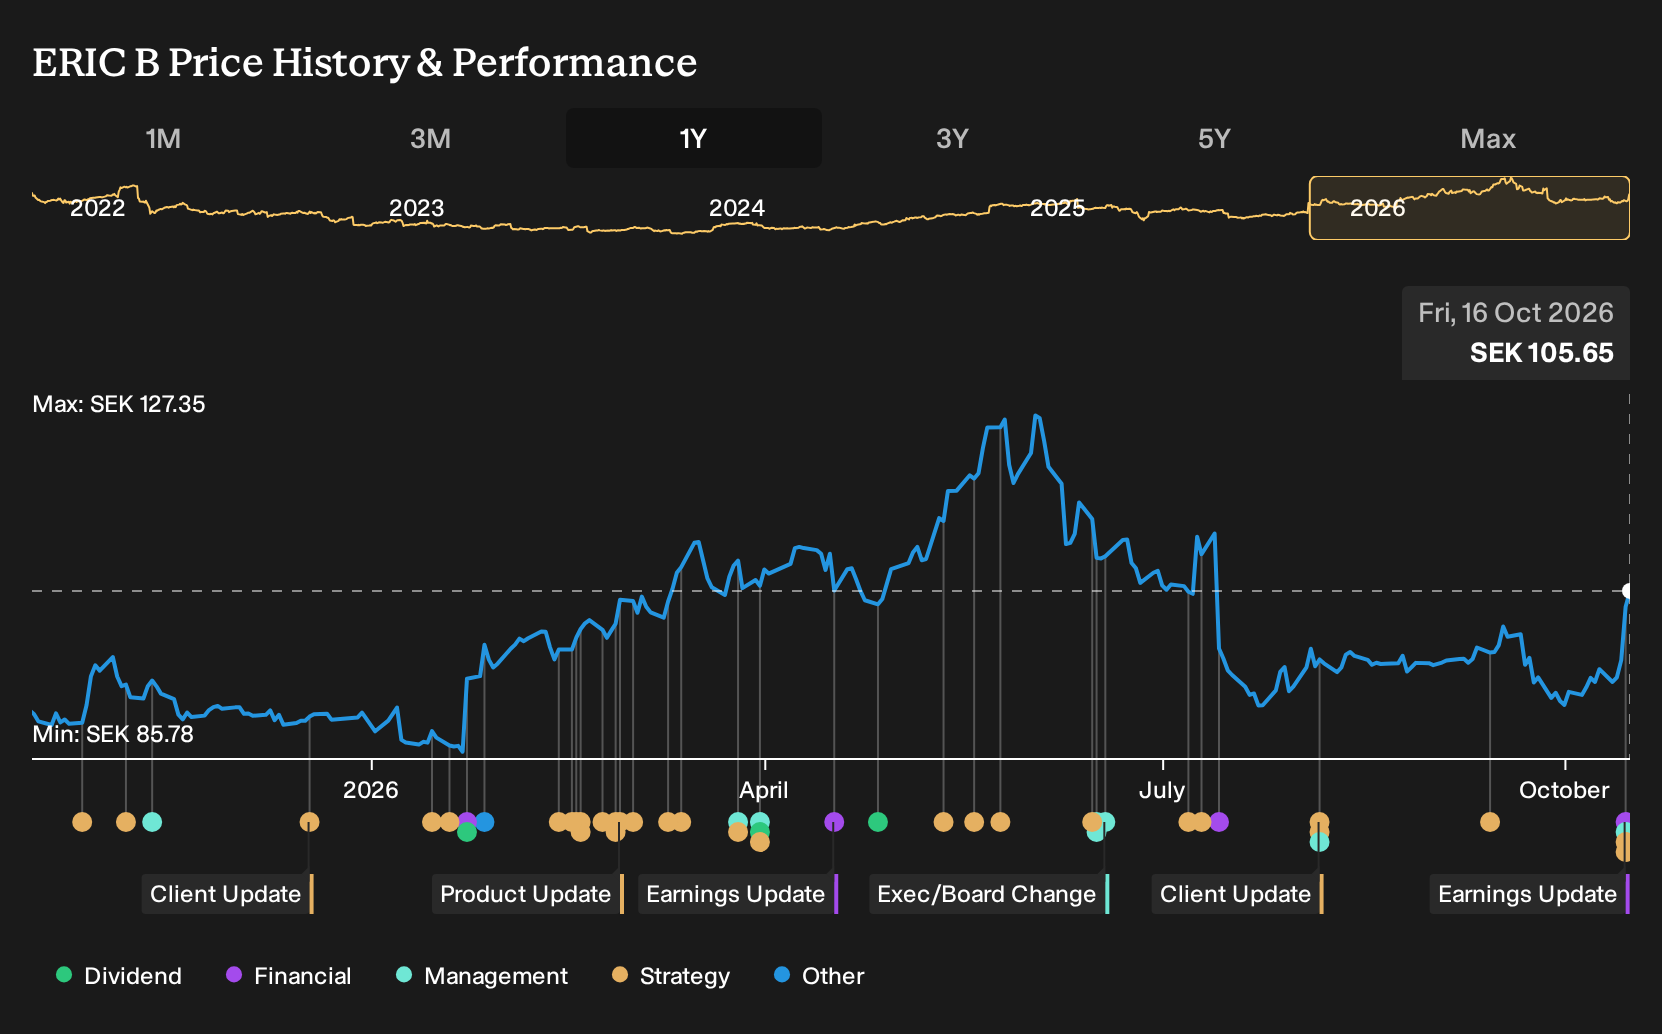This screenshot has height=1034, width=1662.
Task: Switch to the 5Y range tab
Action: [x=1214, y=138]
